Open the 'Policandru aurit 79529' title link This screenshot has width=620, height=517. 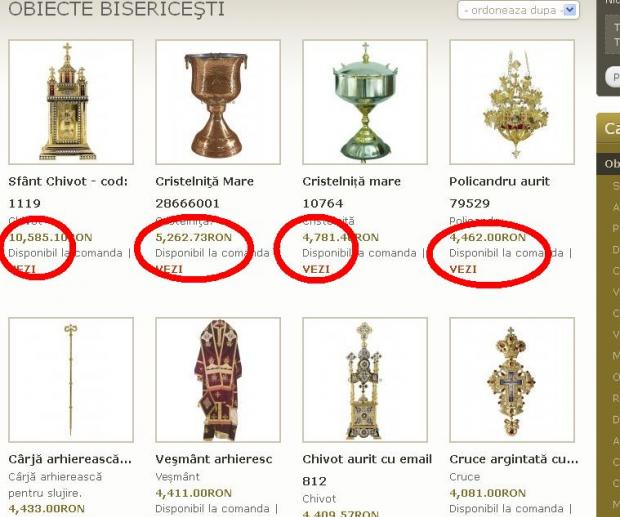click(499, 192)
